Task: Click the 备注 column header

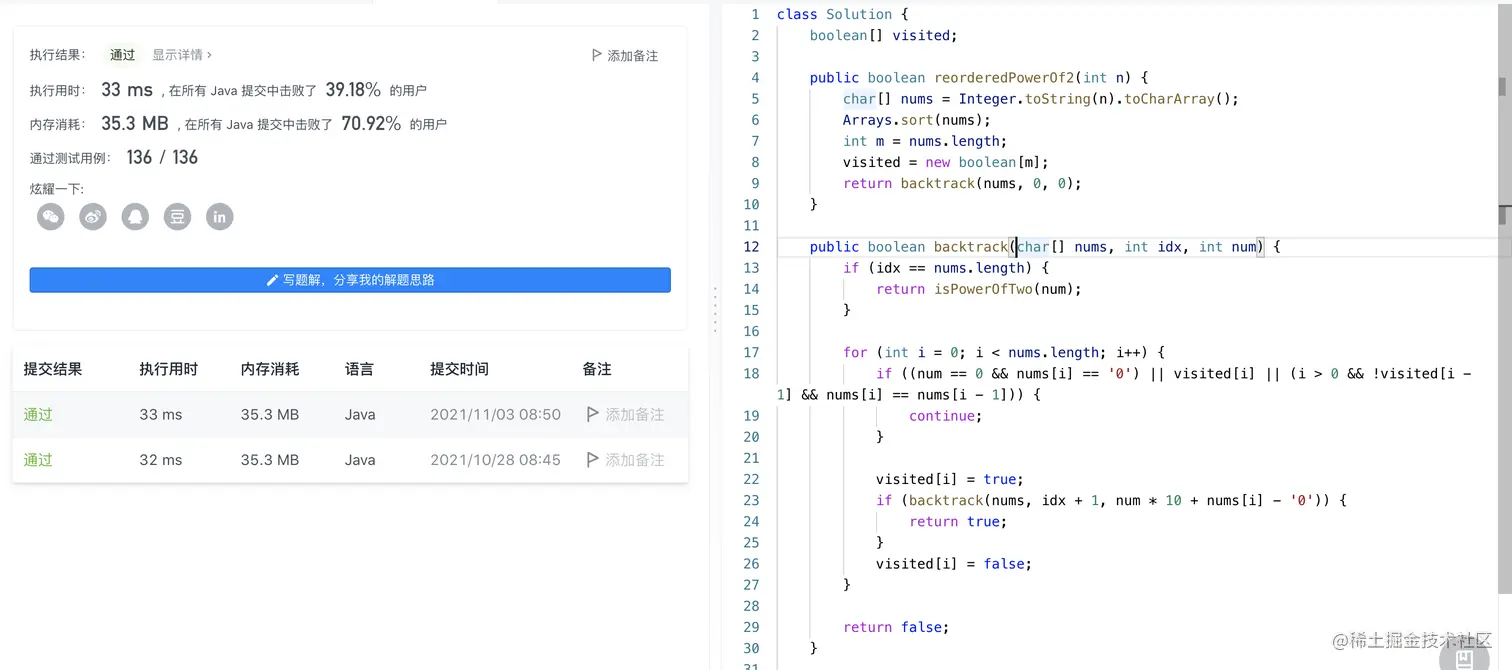Action: 597,369
